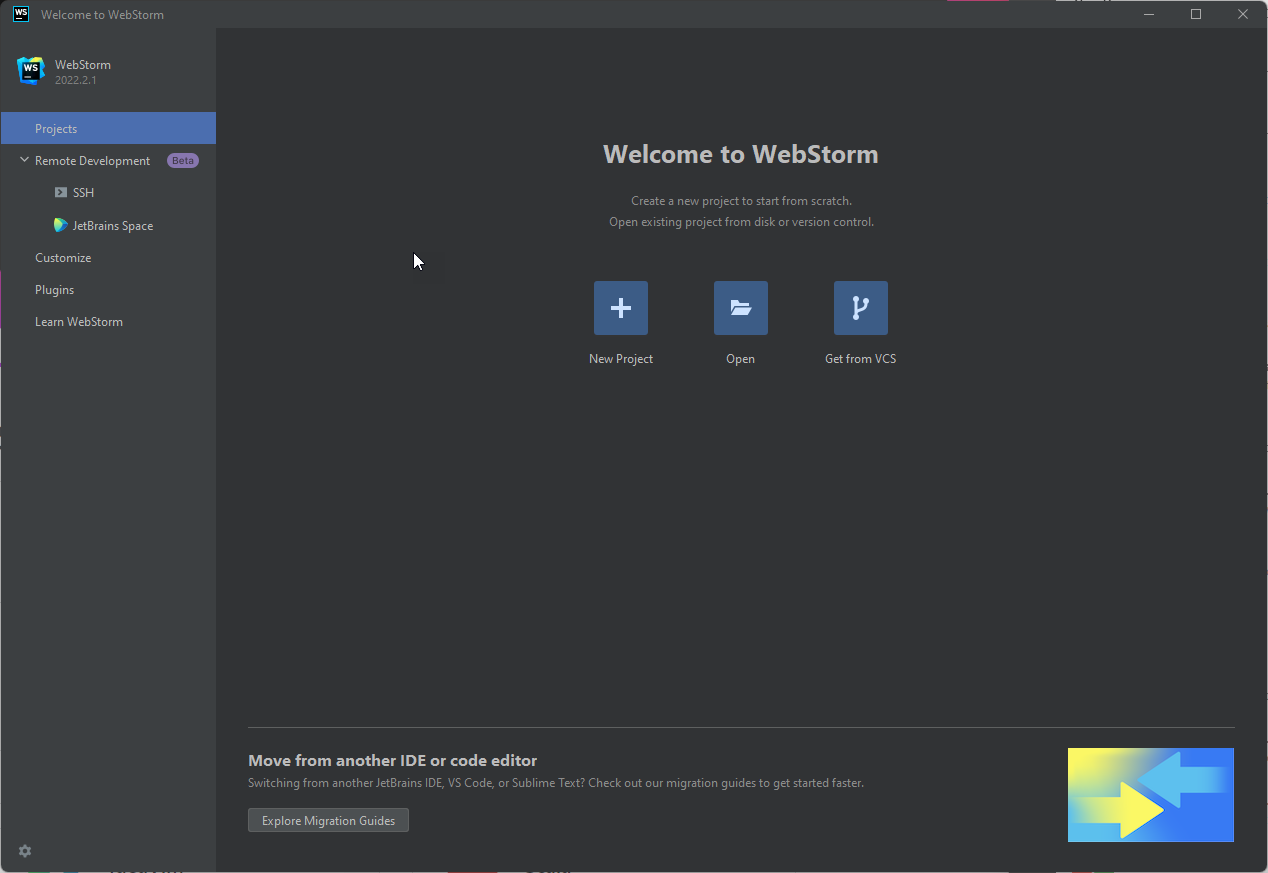This screenshot has width=1268, height=873.
Task: Click the WS icon in title bar
Action: tap(21, 14)
